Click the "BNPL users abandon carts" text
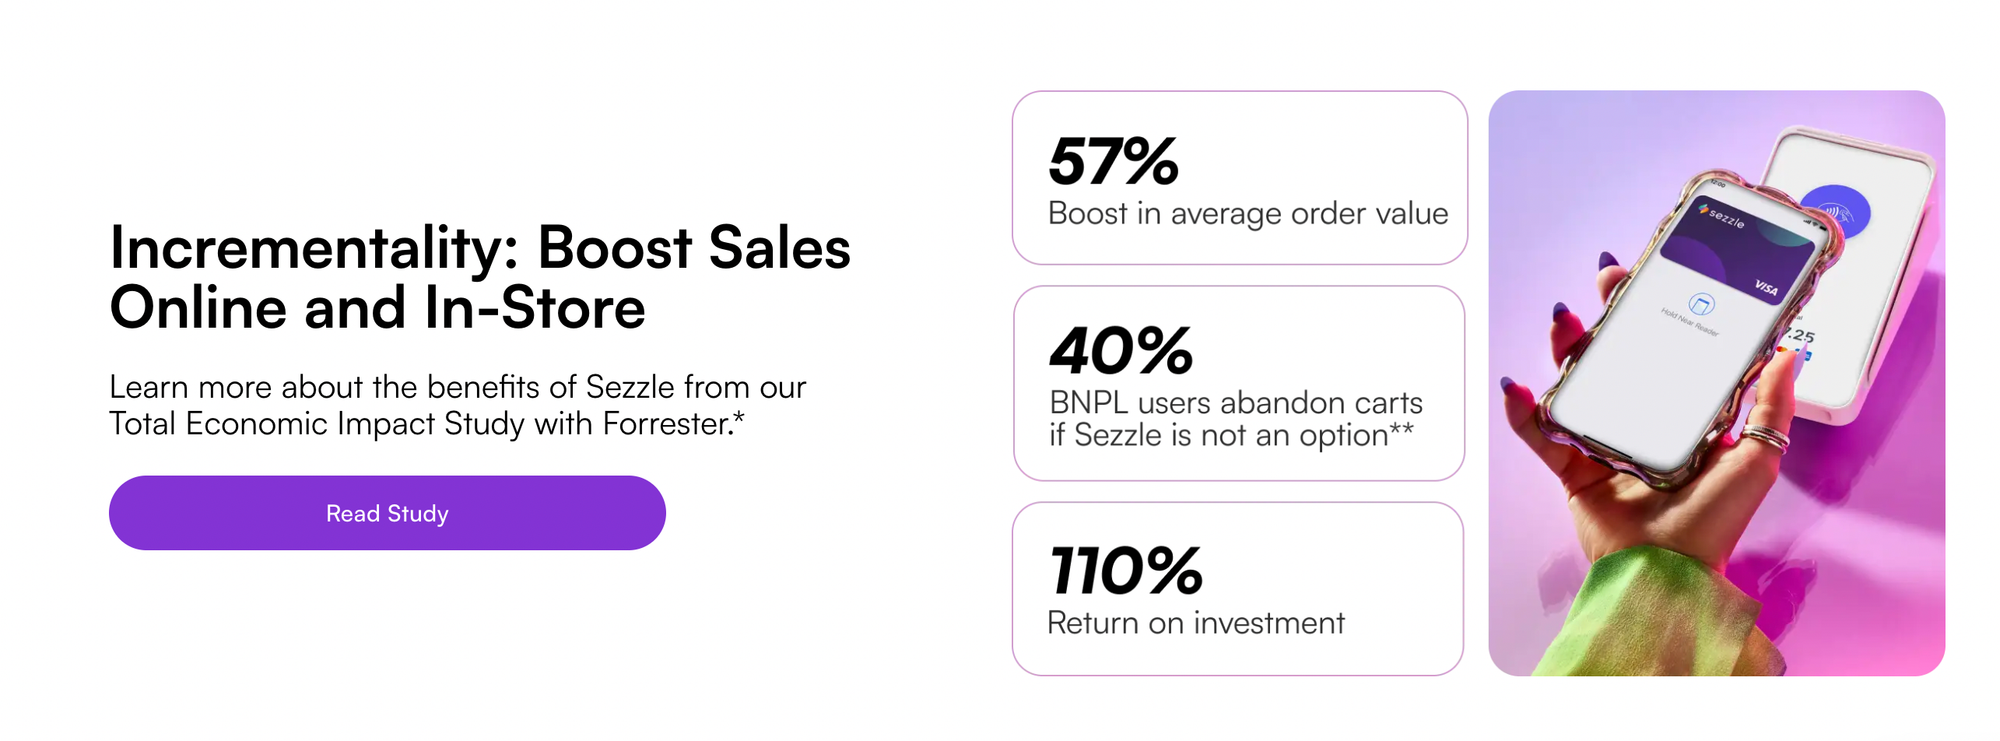This screenshot has height=741, width=2000. click(x=1235, y=403)
